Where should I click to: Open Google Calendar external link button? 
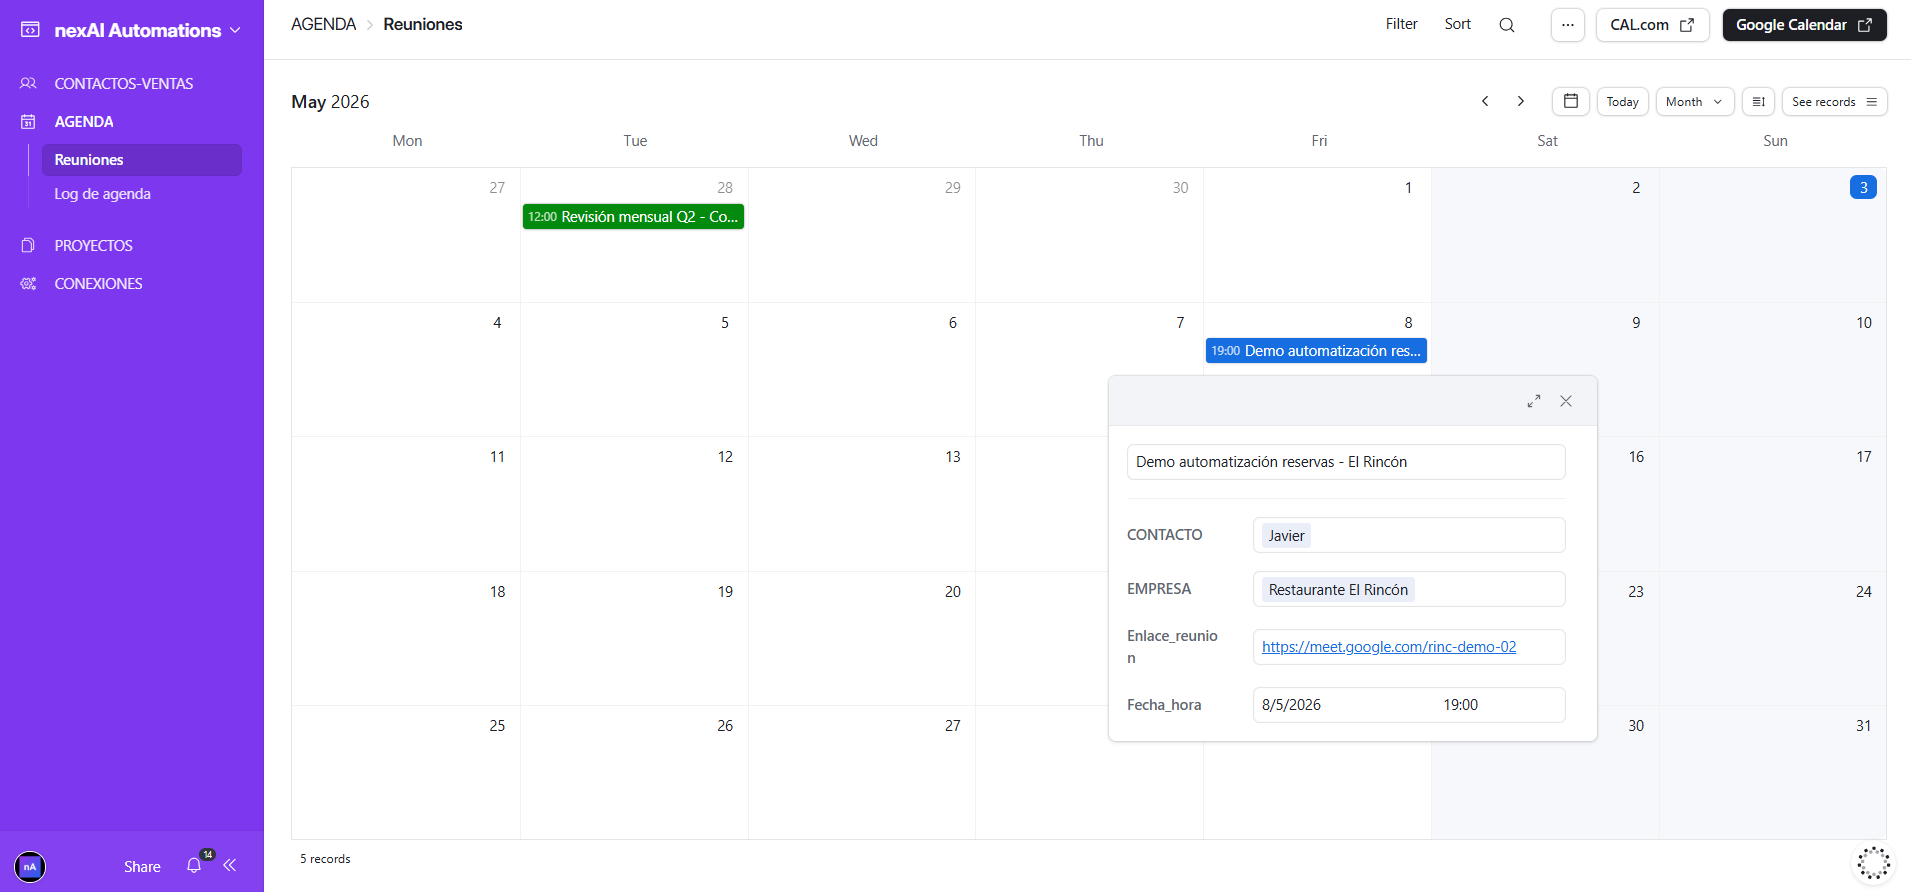tap(1804, 25)
